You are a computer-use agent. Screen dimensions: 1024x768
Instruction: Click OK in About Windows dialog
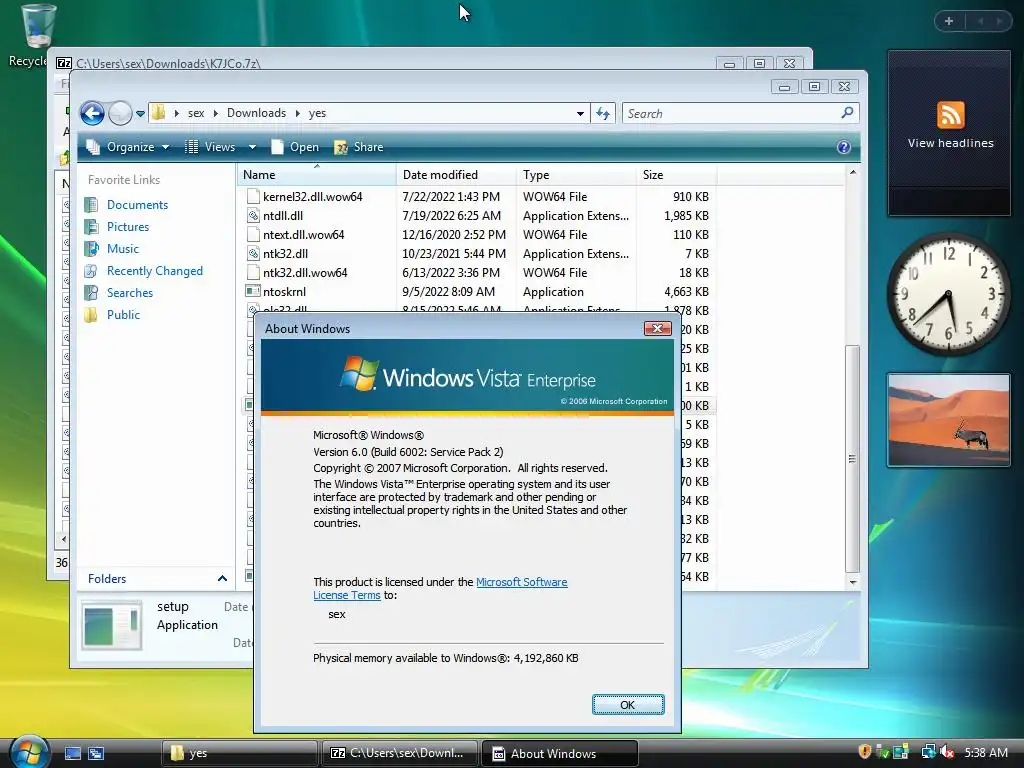628,705
